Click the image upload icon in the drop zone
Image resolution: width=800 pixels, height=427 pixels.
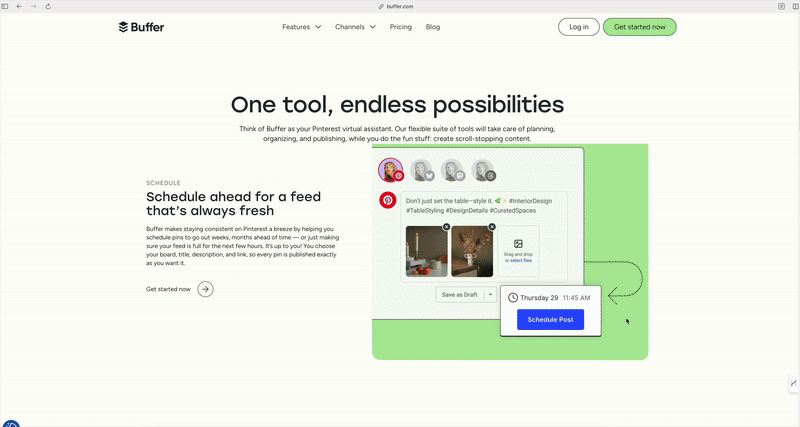click(x=518, y=244)
